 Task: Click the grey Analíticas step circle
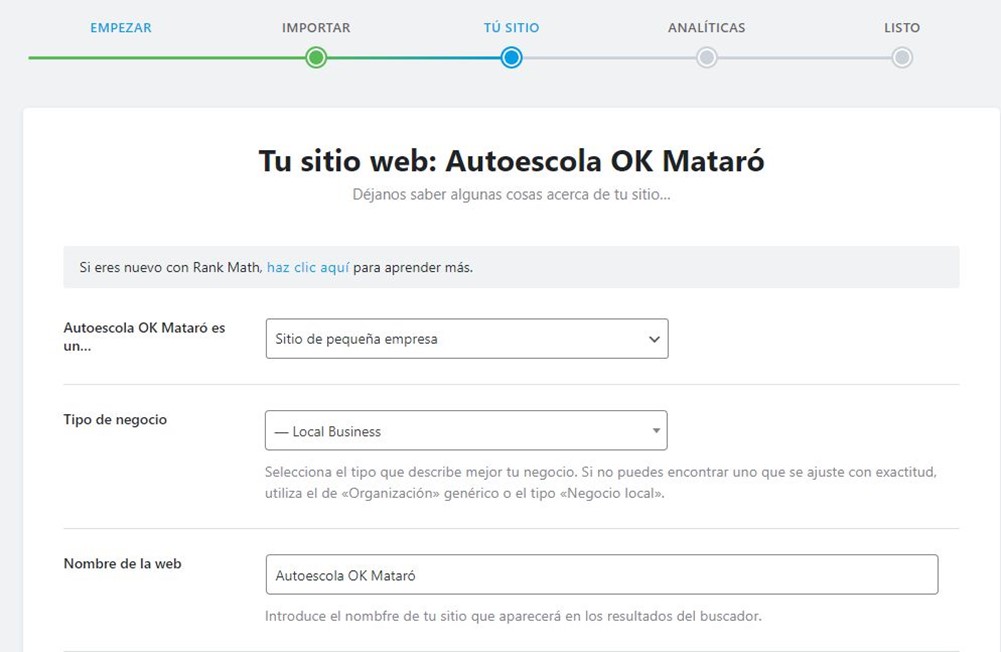(x=706, y=58)
